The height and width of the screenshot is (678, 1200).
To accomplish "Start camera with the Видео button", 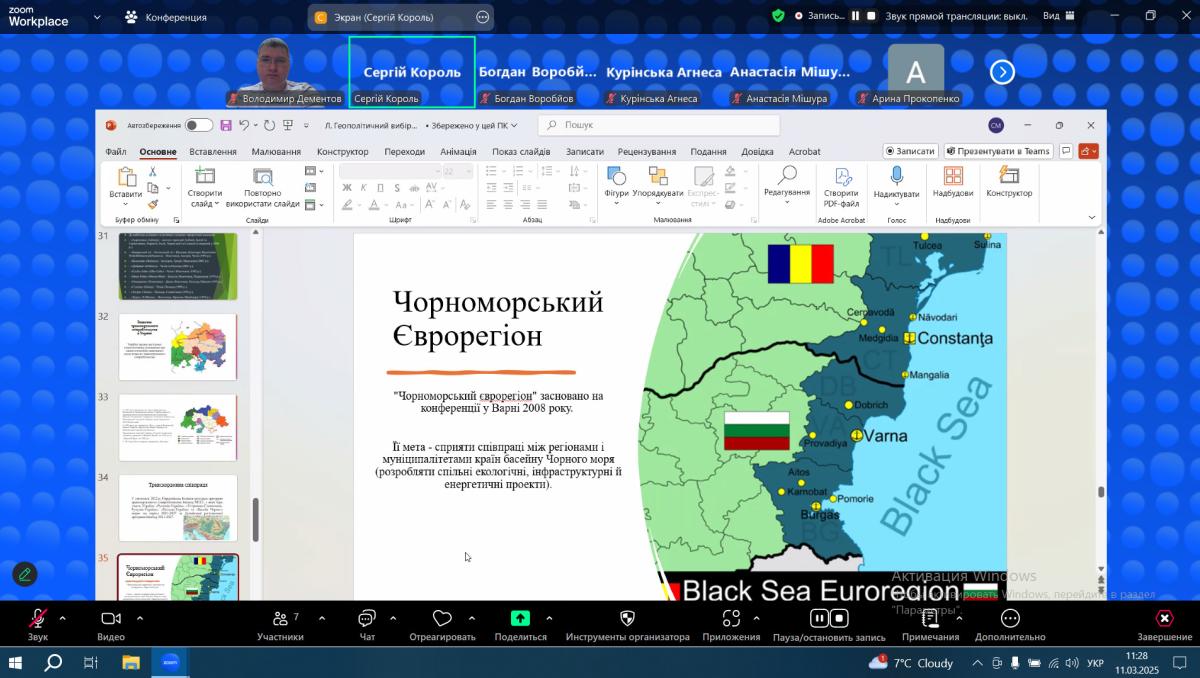I will (x=111, y=619).
